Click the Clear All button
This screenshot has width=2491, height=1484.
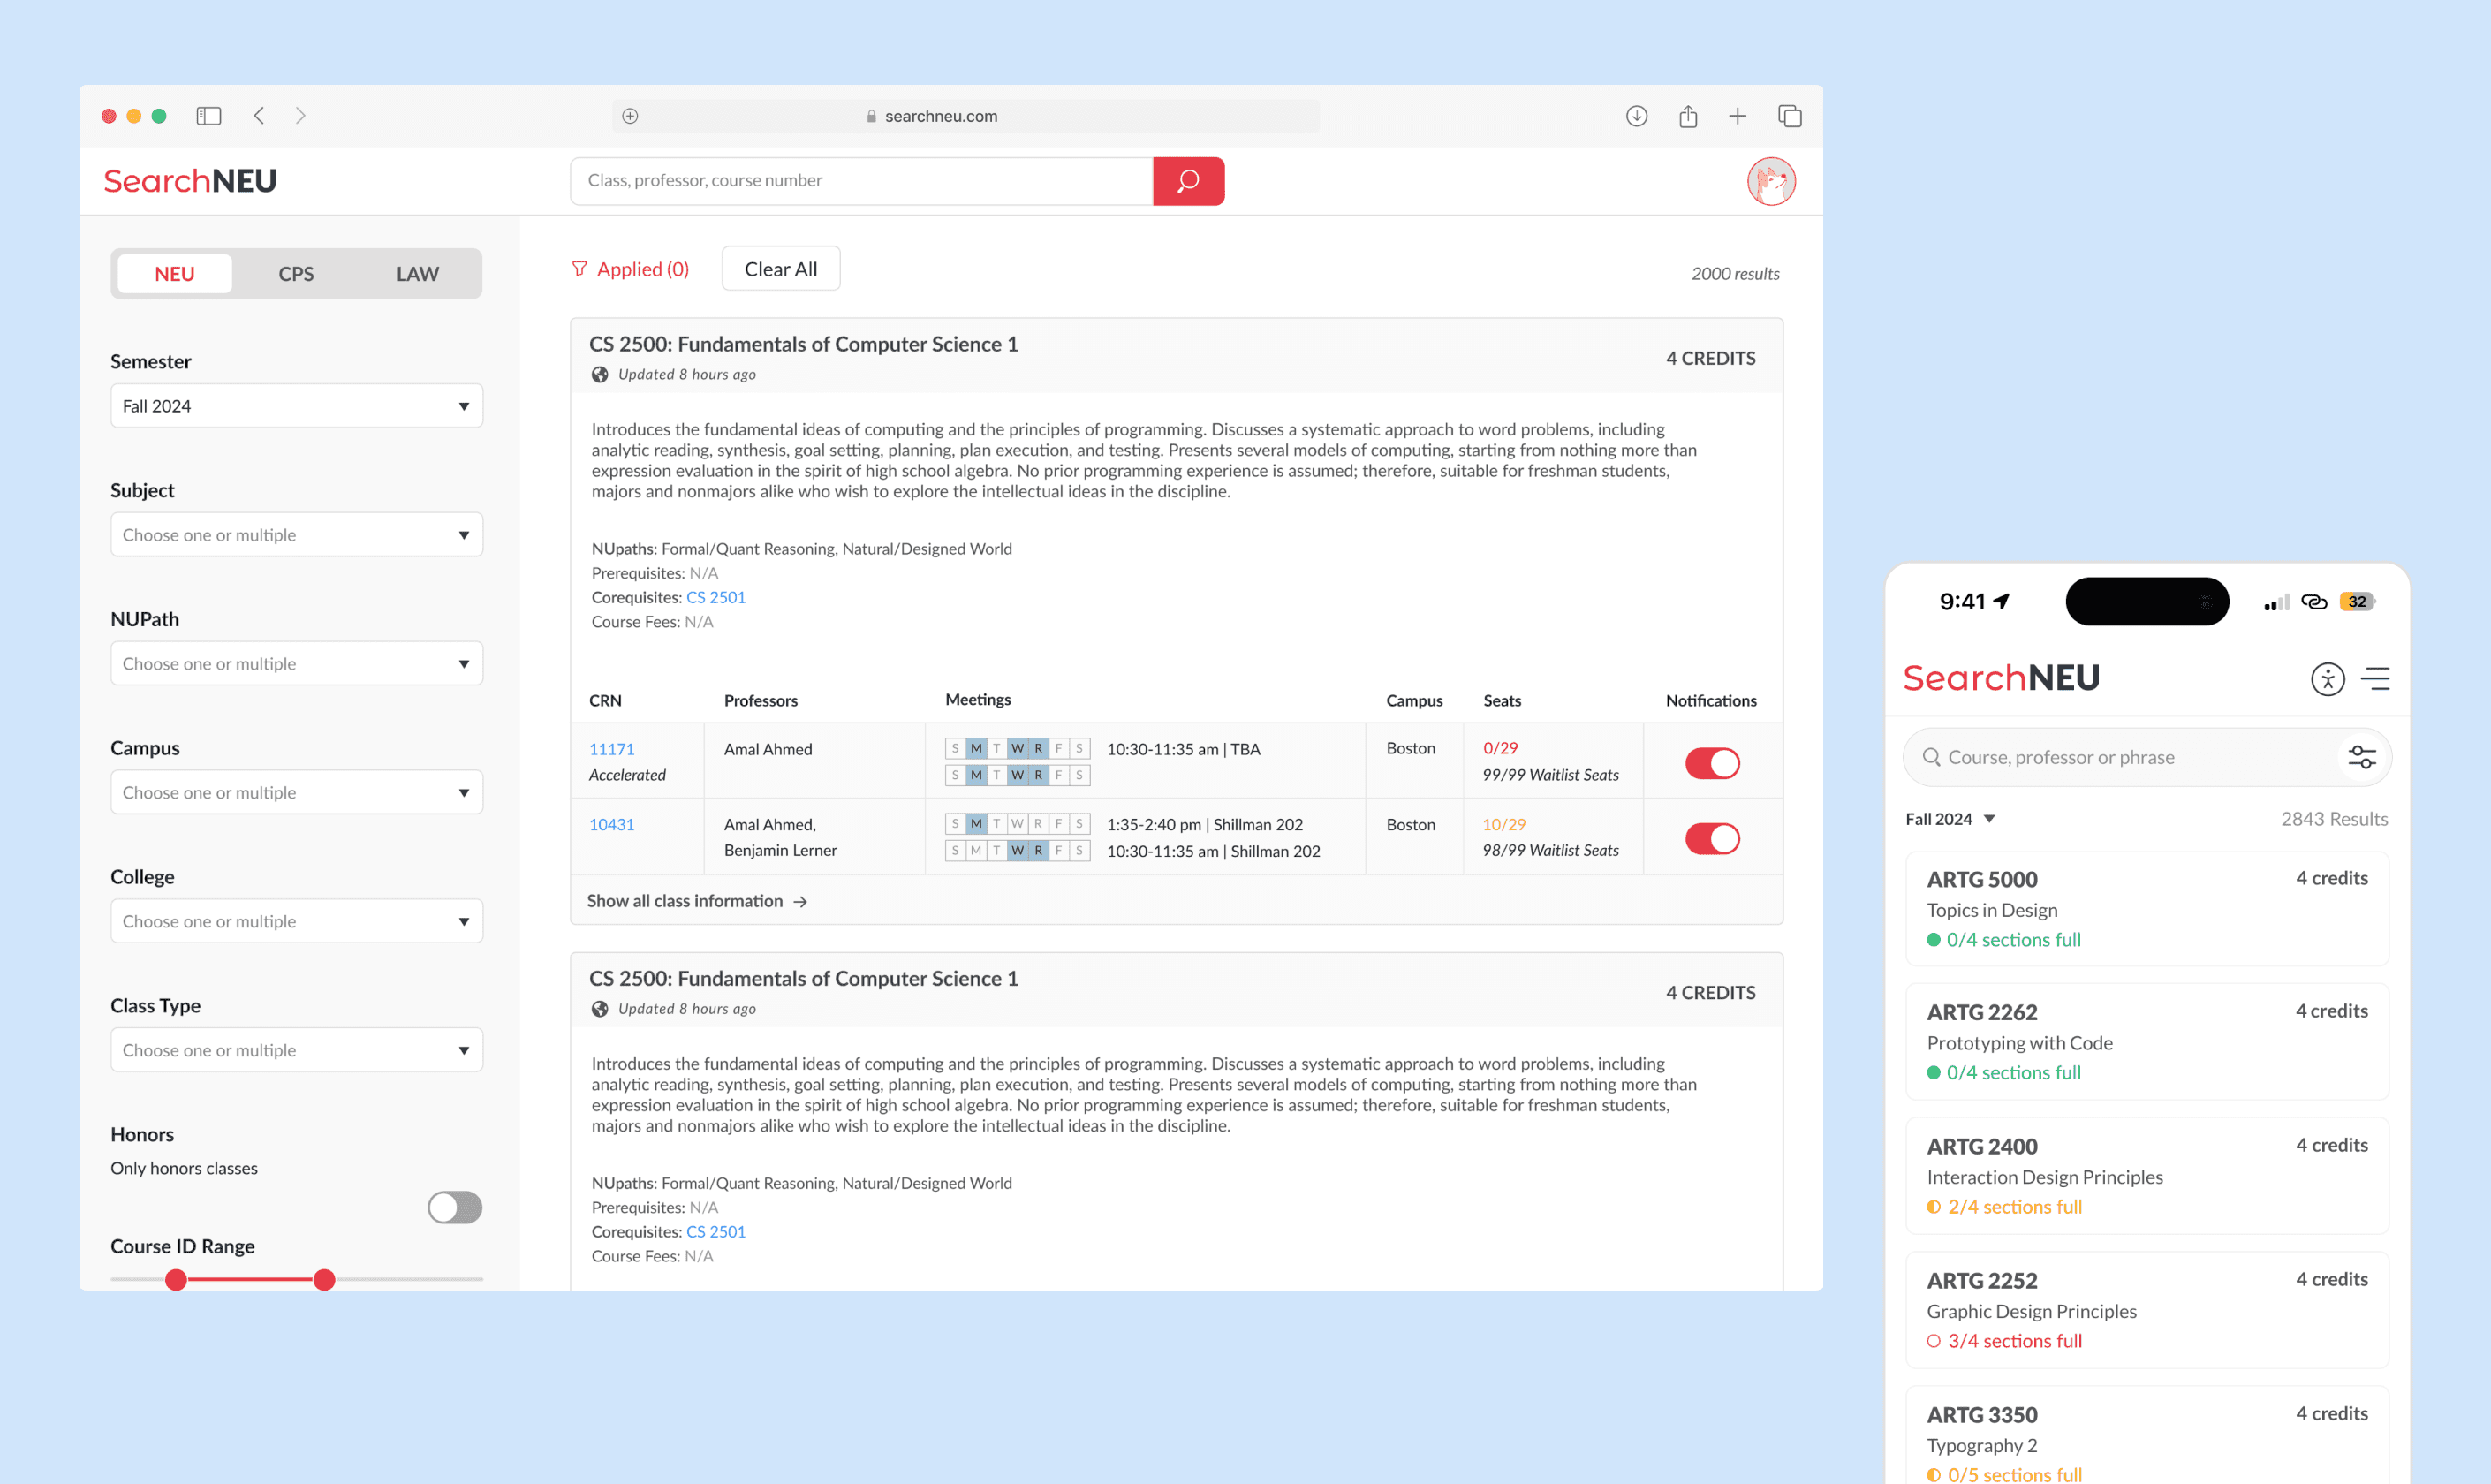(x=780, y=269)
